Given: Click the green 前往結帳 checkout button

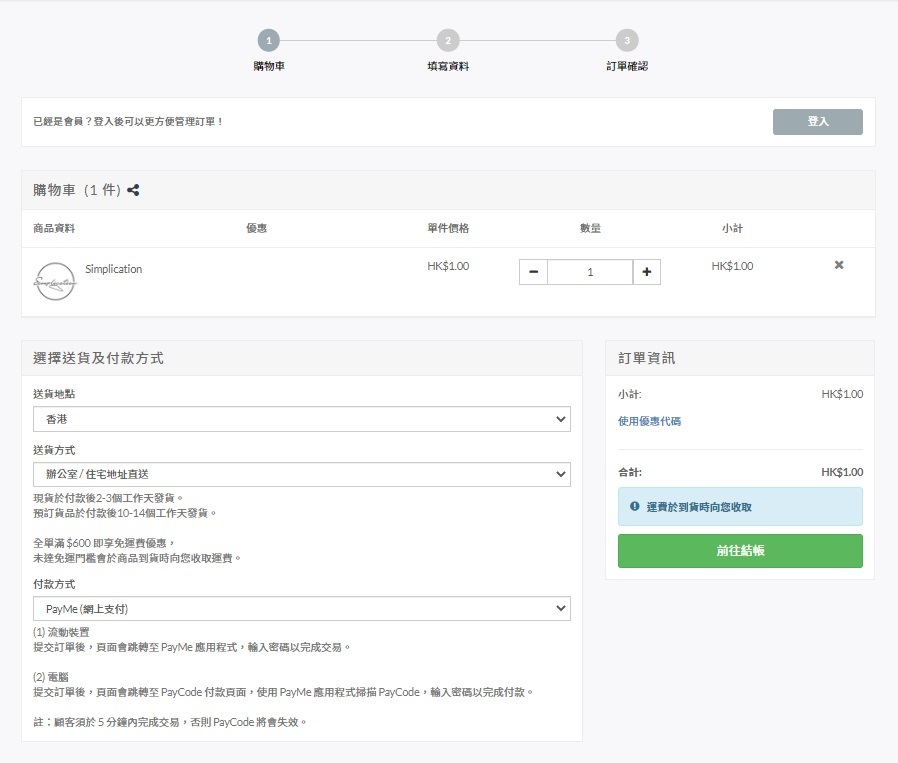Looking at the screenshot, I should pyautogui.click(x=740, y=551).
